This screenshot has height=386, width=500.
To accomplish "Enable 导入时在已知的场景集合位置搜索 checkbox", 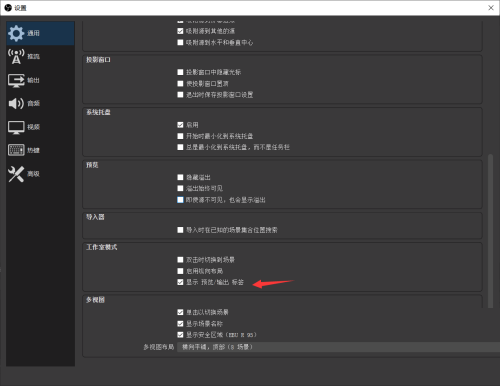I will click(x=180, y=230).
